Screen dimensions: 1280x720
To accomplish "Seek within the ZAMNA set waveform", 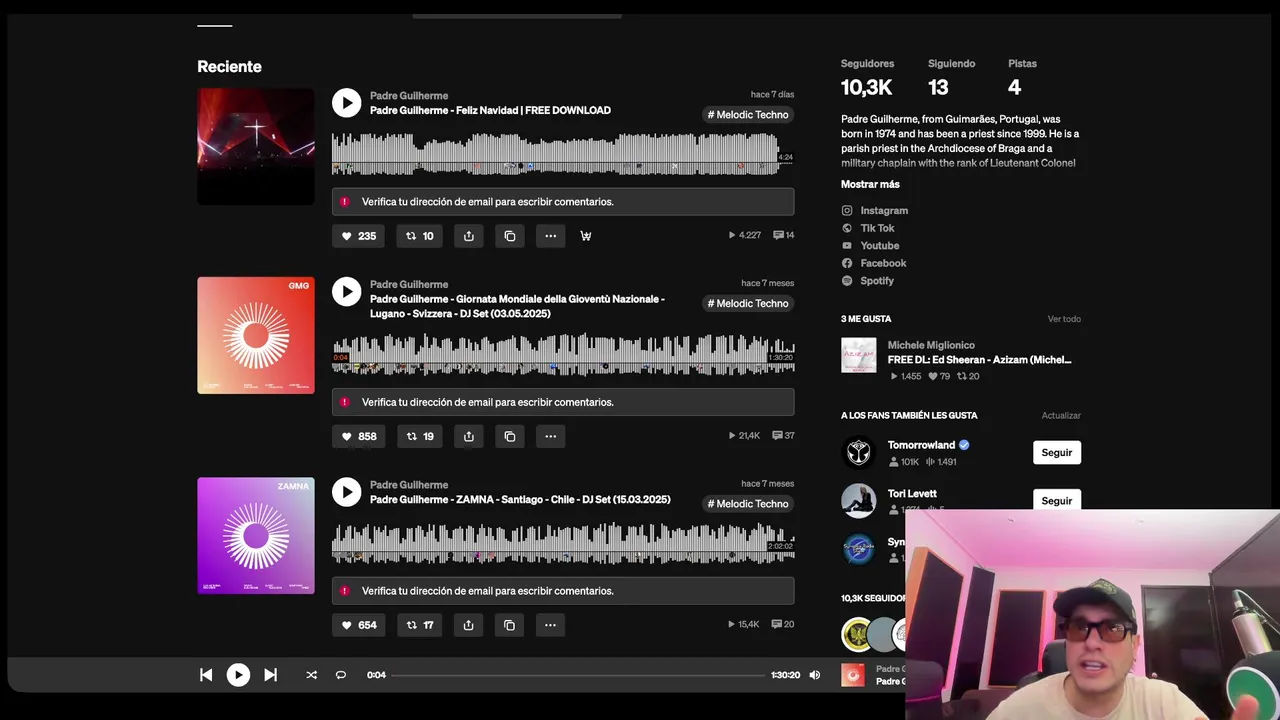I will (x=563, y=543).
